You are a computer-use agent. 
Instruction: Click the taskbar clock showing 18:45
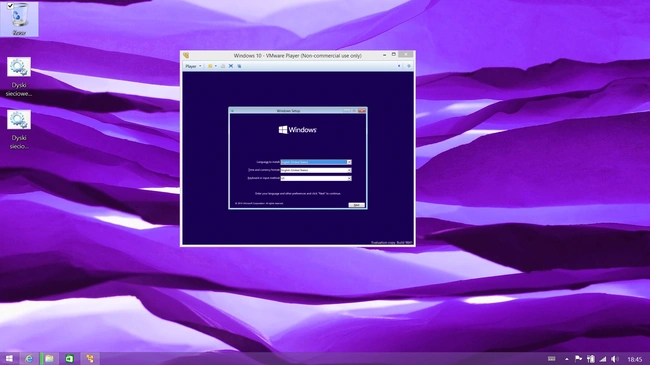[635, 359]
